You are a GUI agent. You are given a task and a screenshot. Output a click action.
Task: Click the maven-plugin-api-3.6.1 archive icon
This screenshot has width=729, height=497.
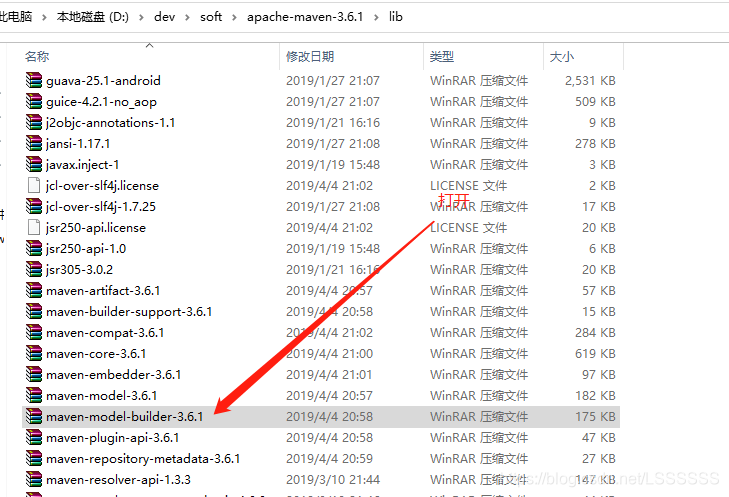tap(34, 437)
